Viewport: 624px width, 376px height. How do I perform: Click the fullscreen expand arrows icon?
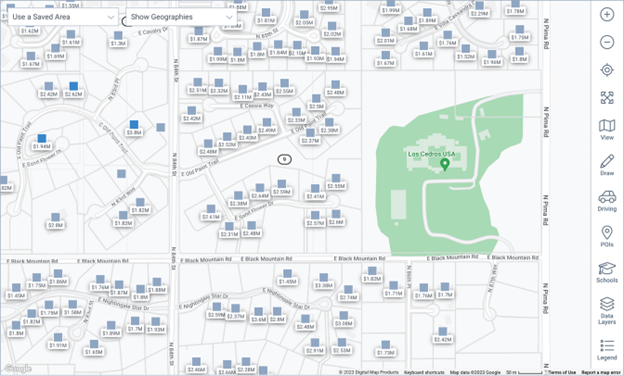click(x=606, y=97)
